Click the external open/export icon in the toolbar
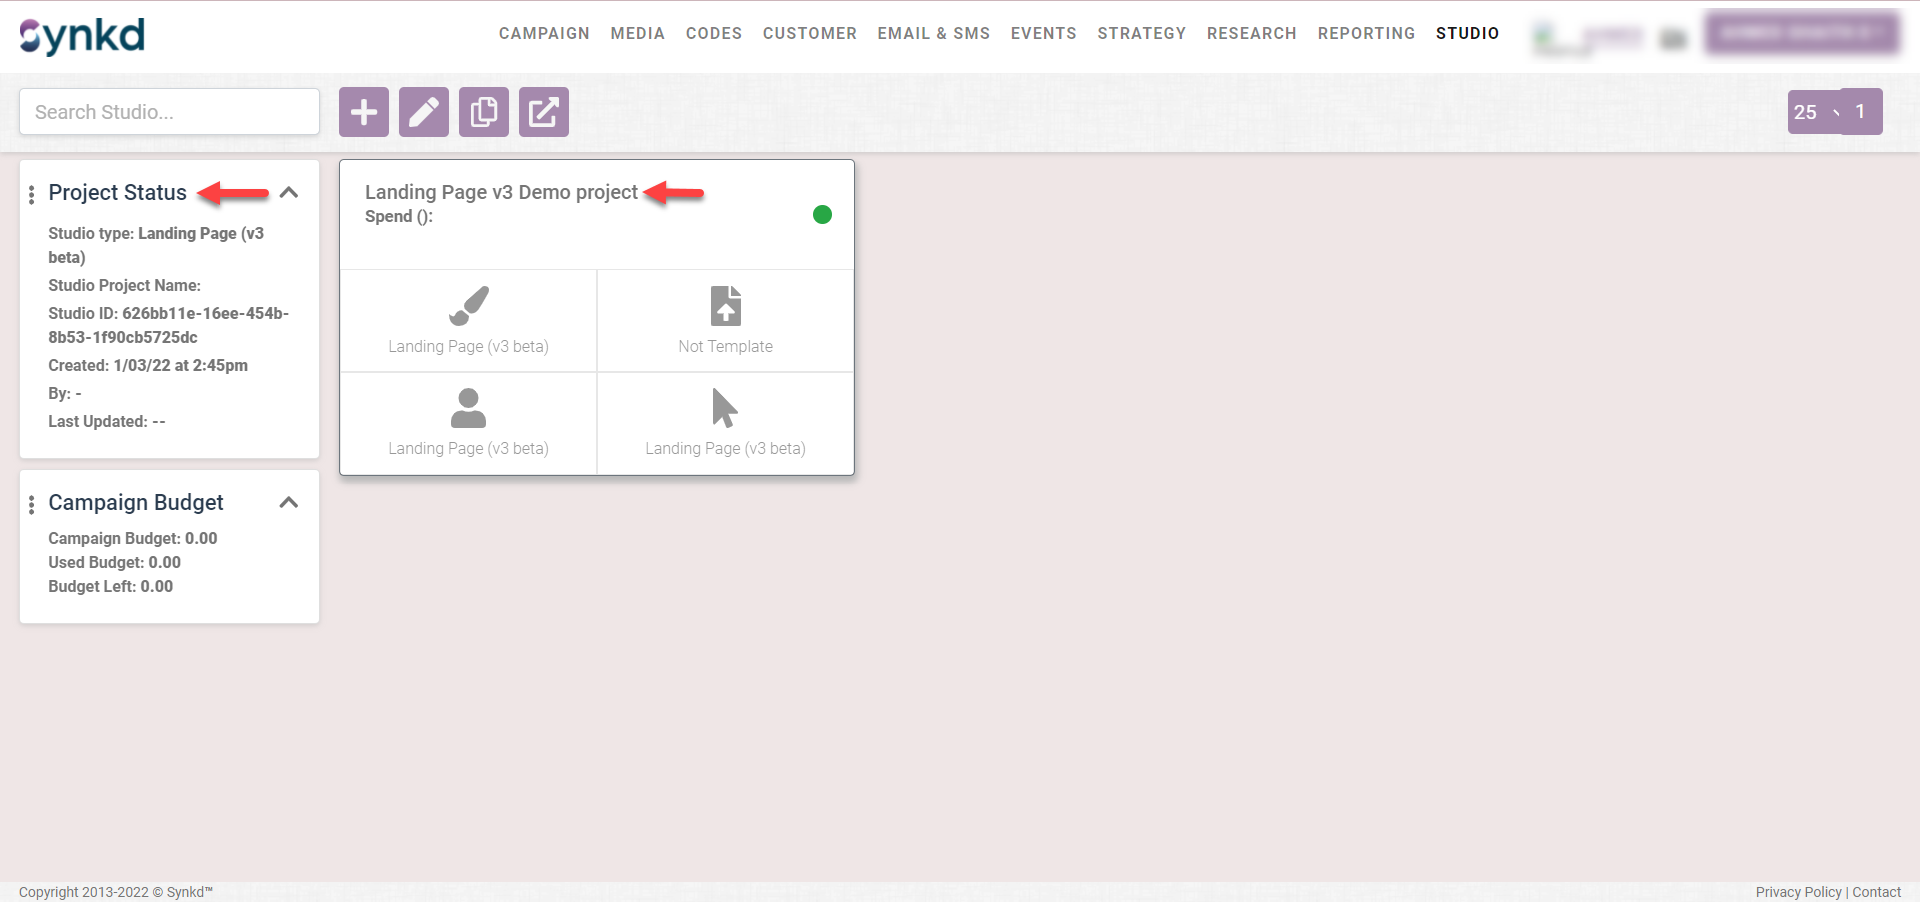1920x902 pixels. click(543, 112)
